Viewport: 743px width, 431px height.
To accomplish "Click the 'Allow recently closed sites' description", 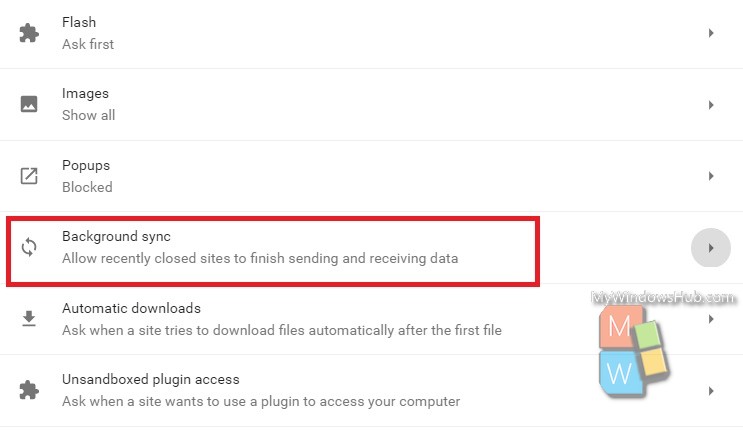I will (x=260, y=258).
